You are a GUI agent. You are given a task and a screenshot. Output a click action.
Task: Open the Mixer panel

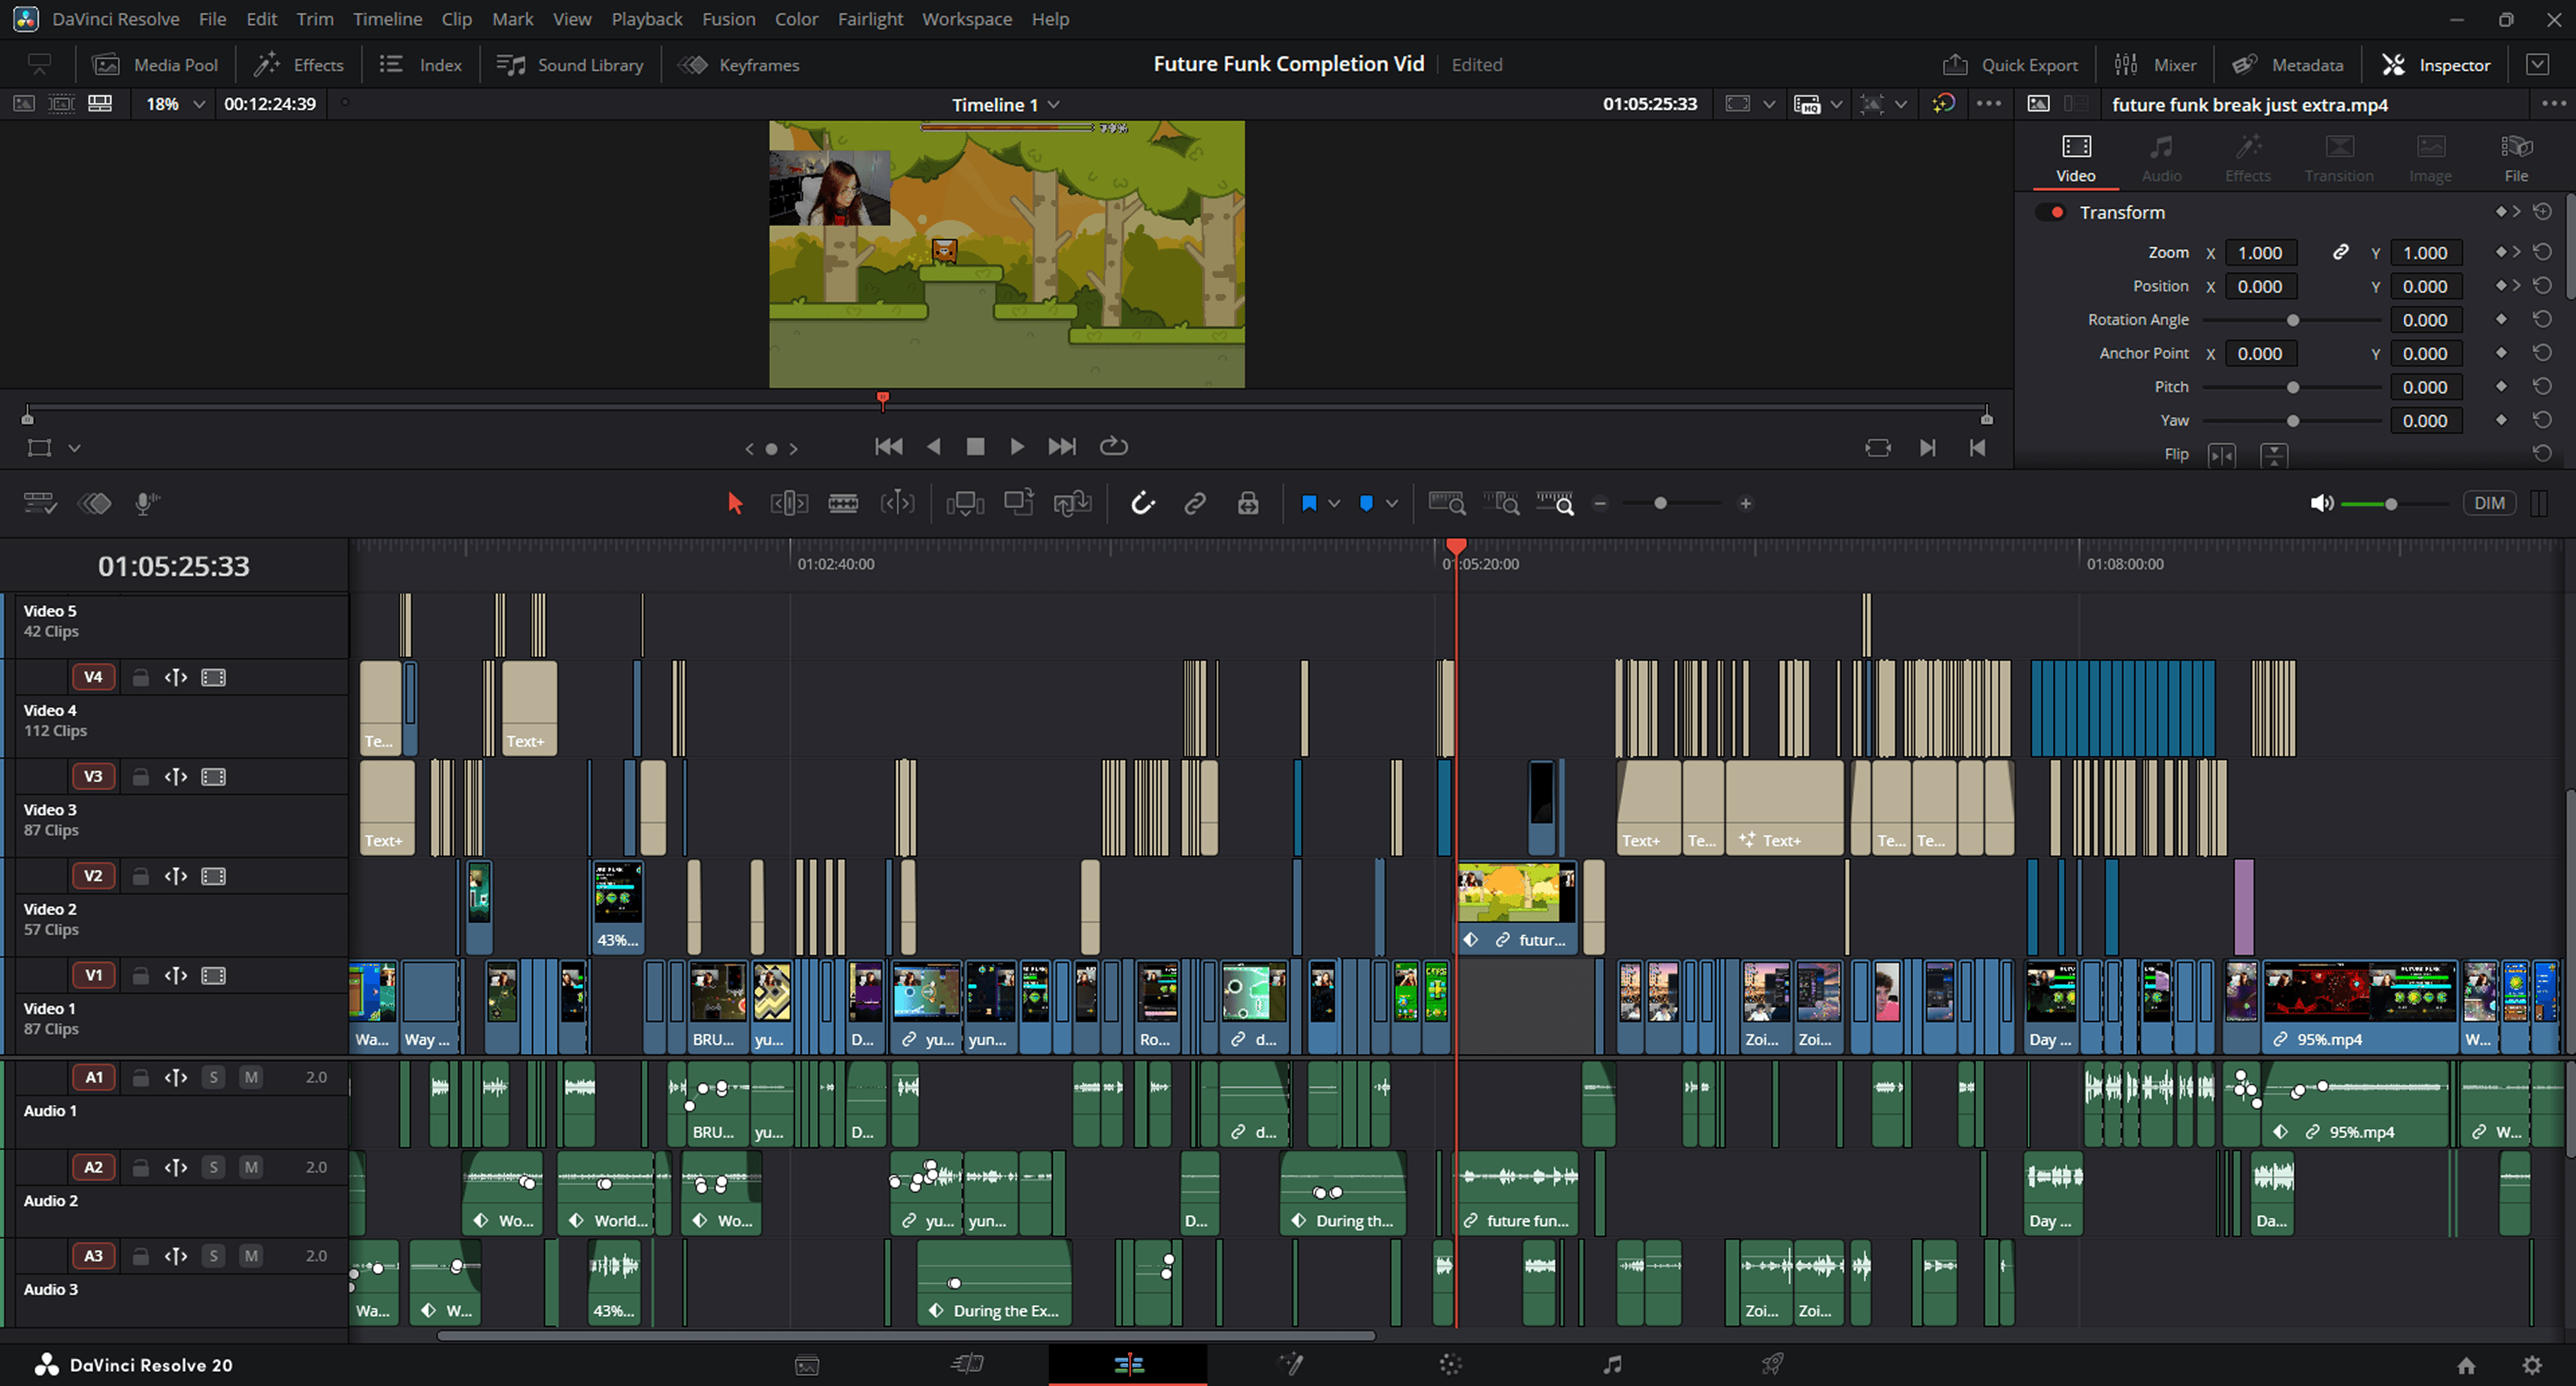[x=2155, y=65]
